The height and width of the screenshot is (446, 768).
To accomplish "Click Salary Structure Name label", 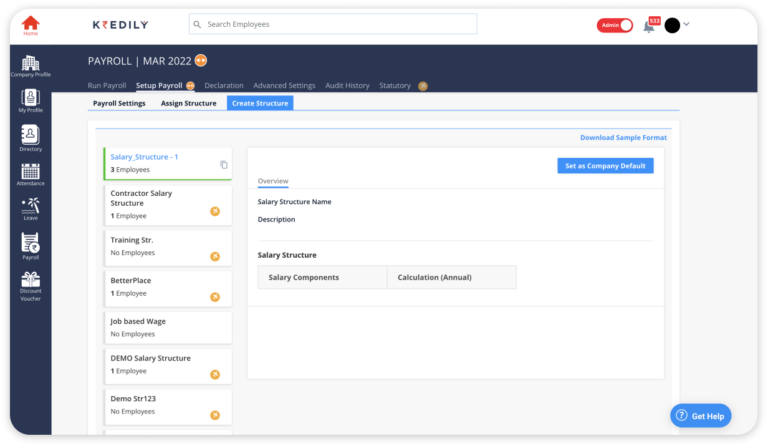I will (294, 202).
